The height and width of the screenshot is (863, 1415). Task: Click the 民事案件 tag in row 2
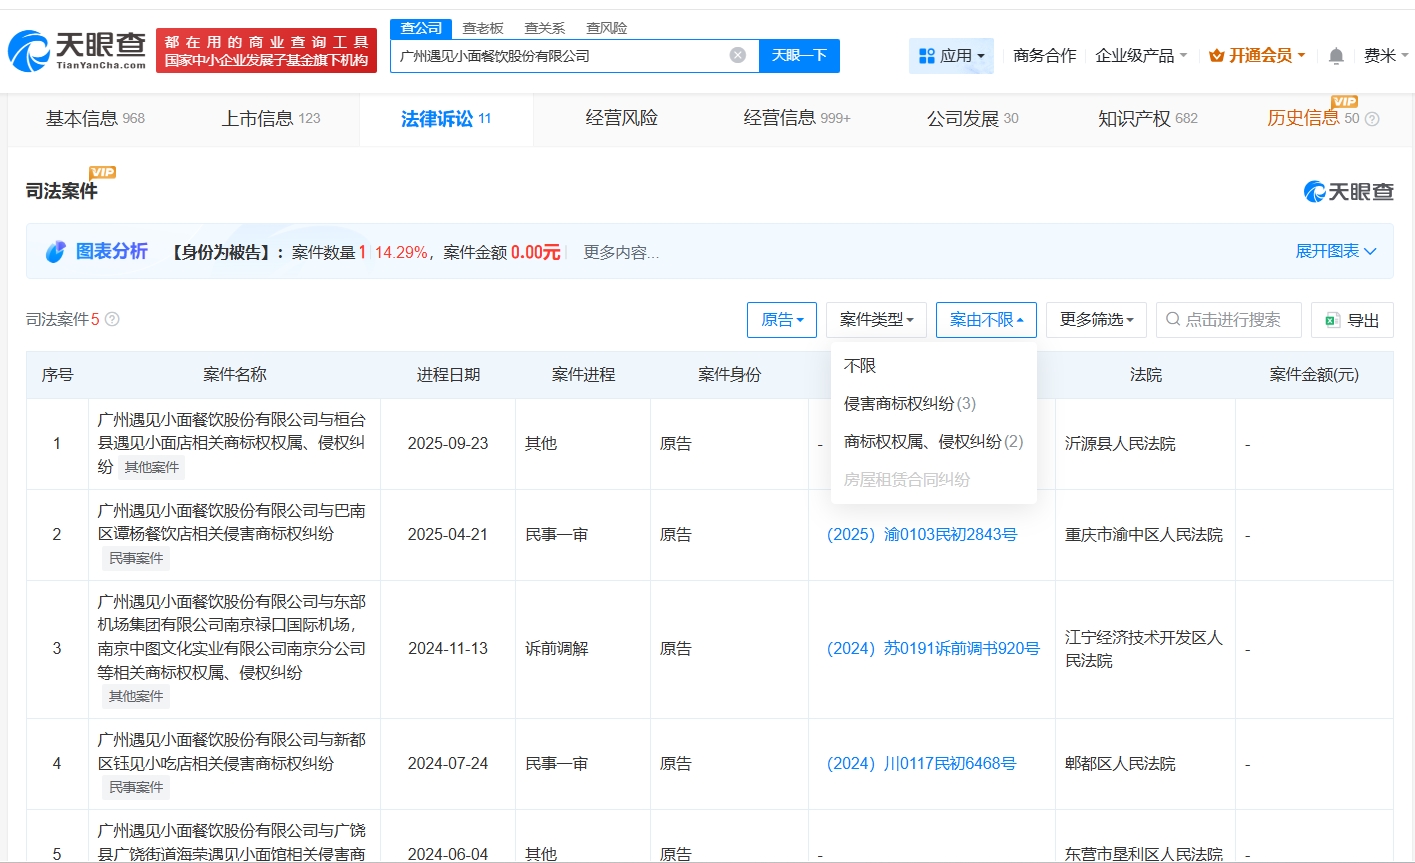click(136, 559)
